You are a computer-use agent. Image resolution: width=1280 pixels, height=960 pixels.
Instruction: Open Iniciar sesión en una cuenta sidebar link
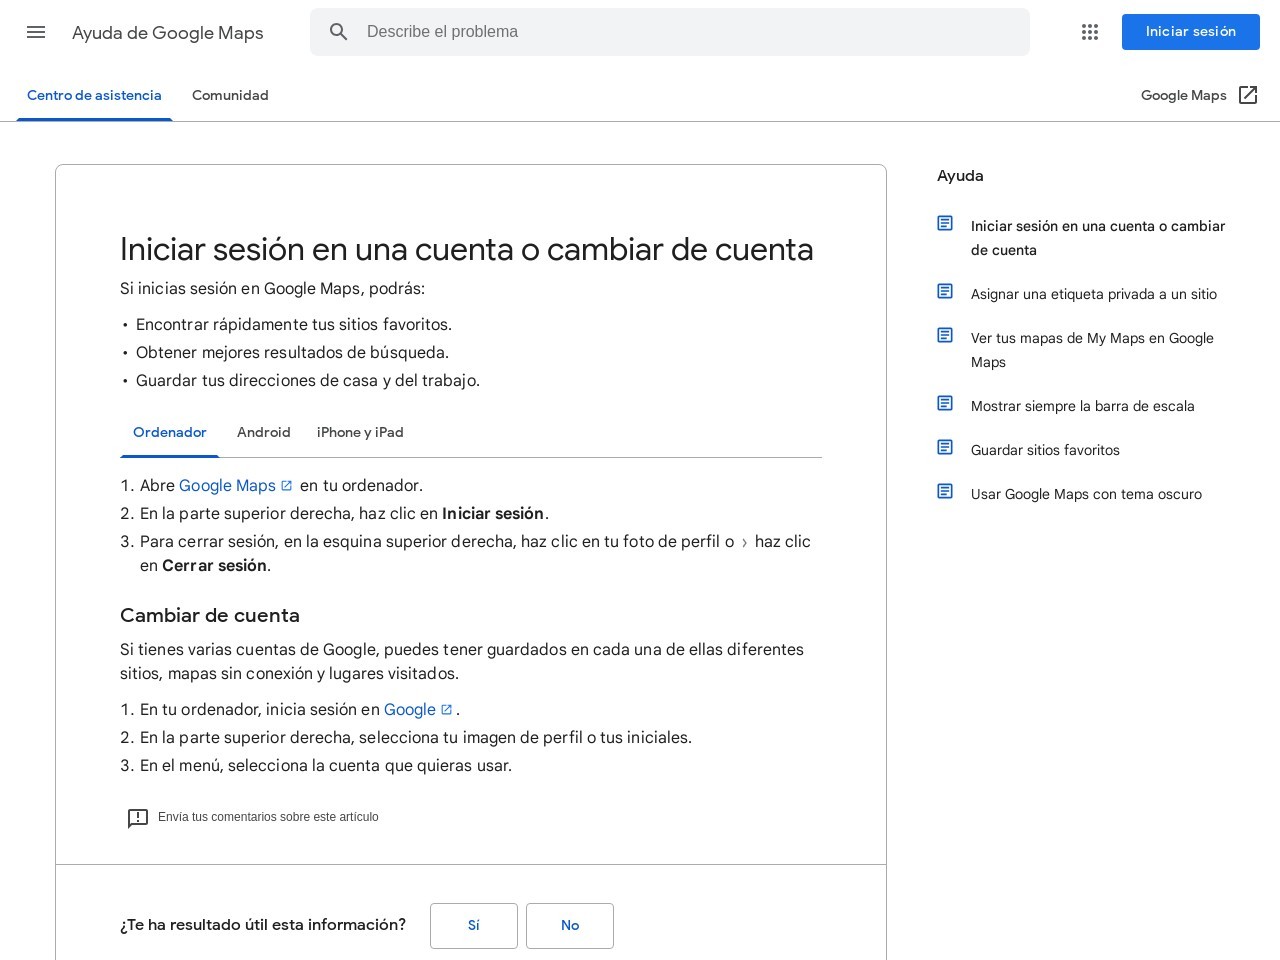[1098, 238]
